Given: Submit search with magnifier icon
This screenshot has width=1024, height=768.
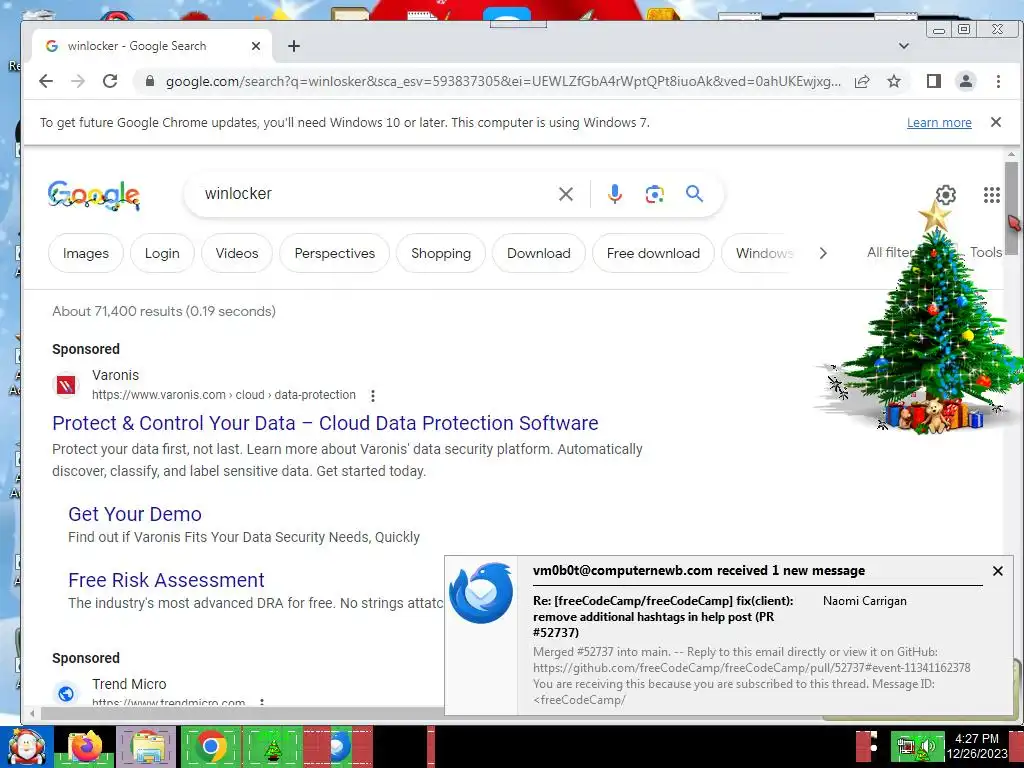Looking at the screenshot, I should click(694, 193).
